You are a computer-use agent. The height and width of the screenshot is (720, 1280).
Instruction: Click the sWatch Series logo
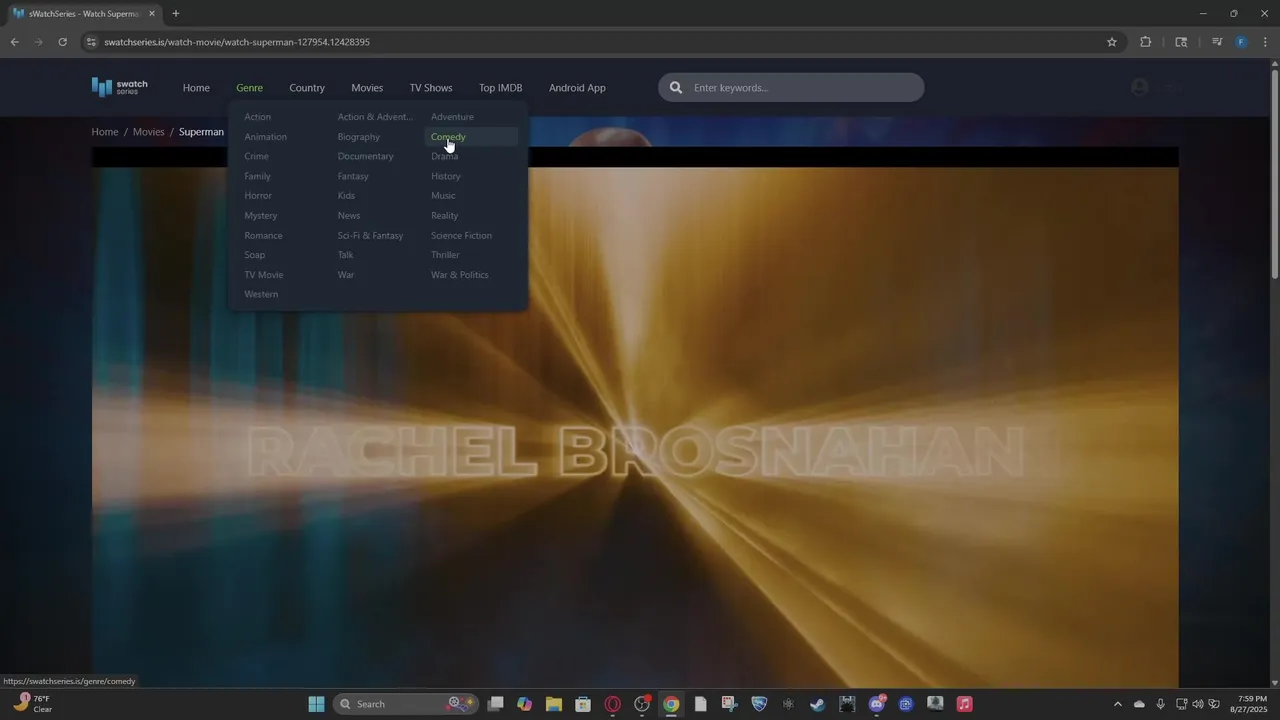[119, 87]
